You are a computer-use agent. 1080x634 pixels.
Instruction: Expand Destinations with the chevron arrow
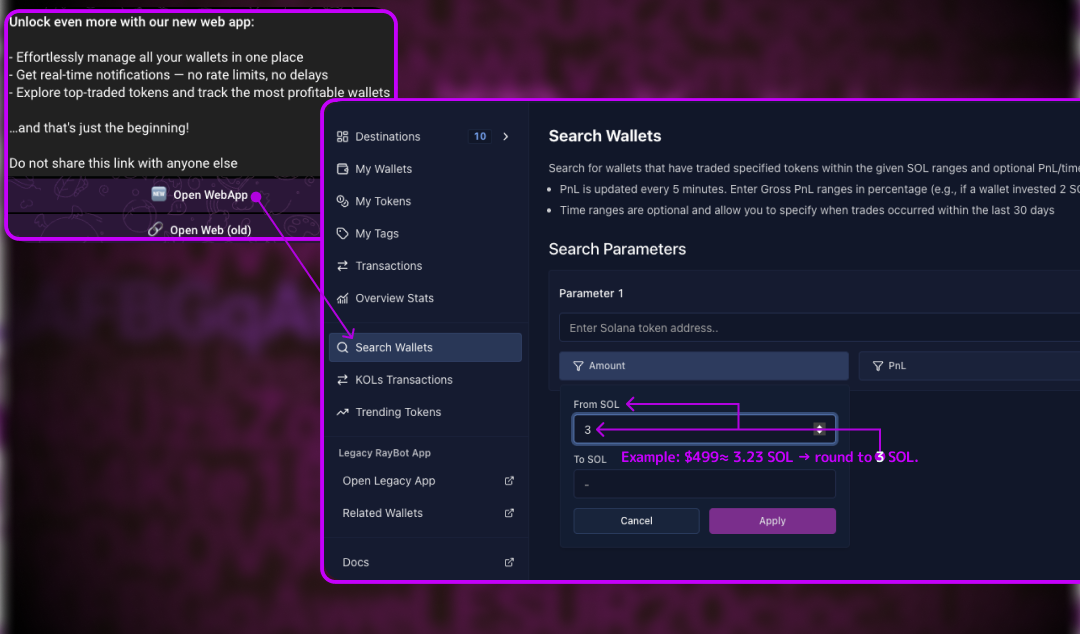tap(506, 136)
